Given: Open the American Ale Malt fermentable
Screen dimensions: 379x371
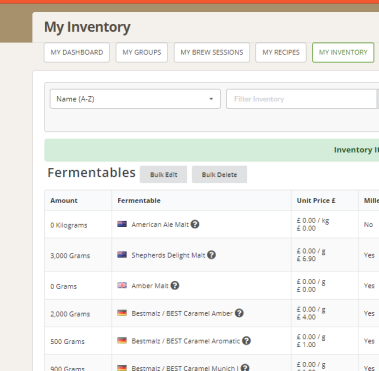Looking at the screenshot, I should [x=160, y=225].
